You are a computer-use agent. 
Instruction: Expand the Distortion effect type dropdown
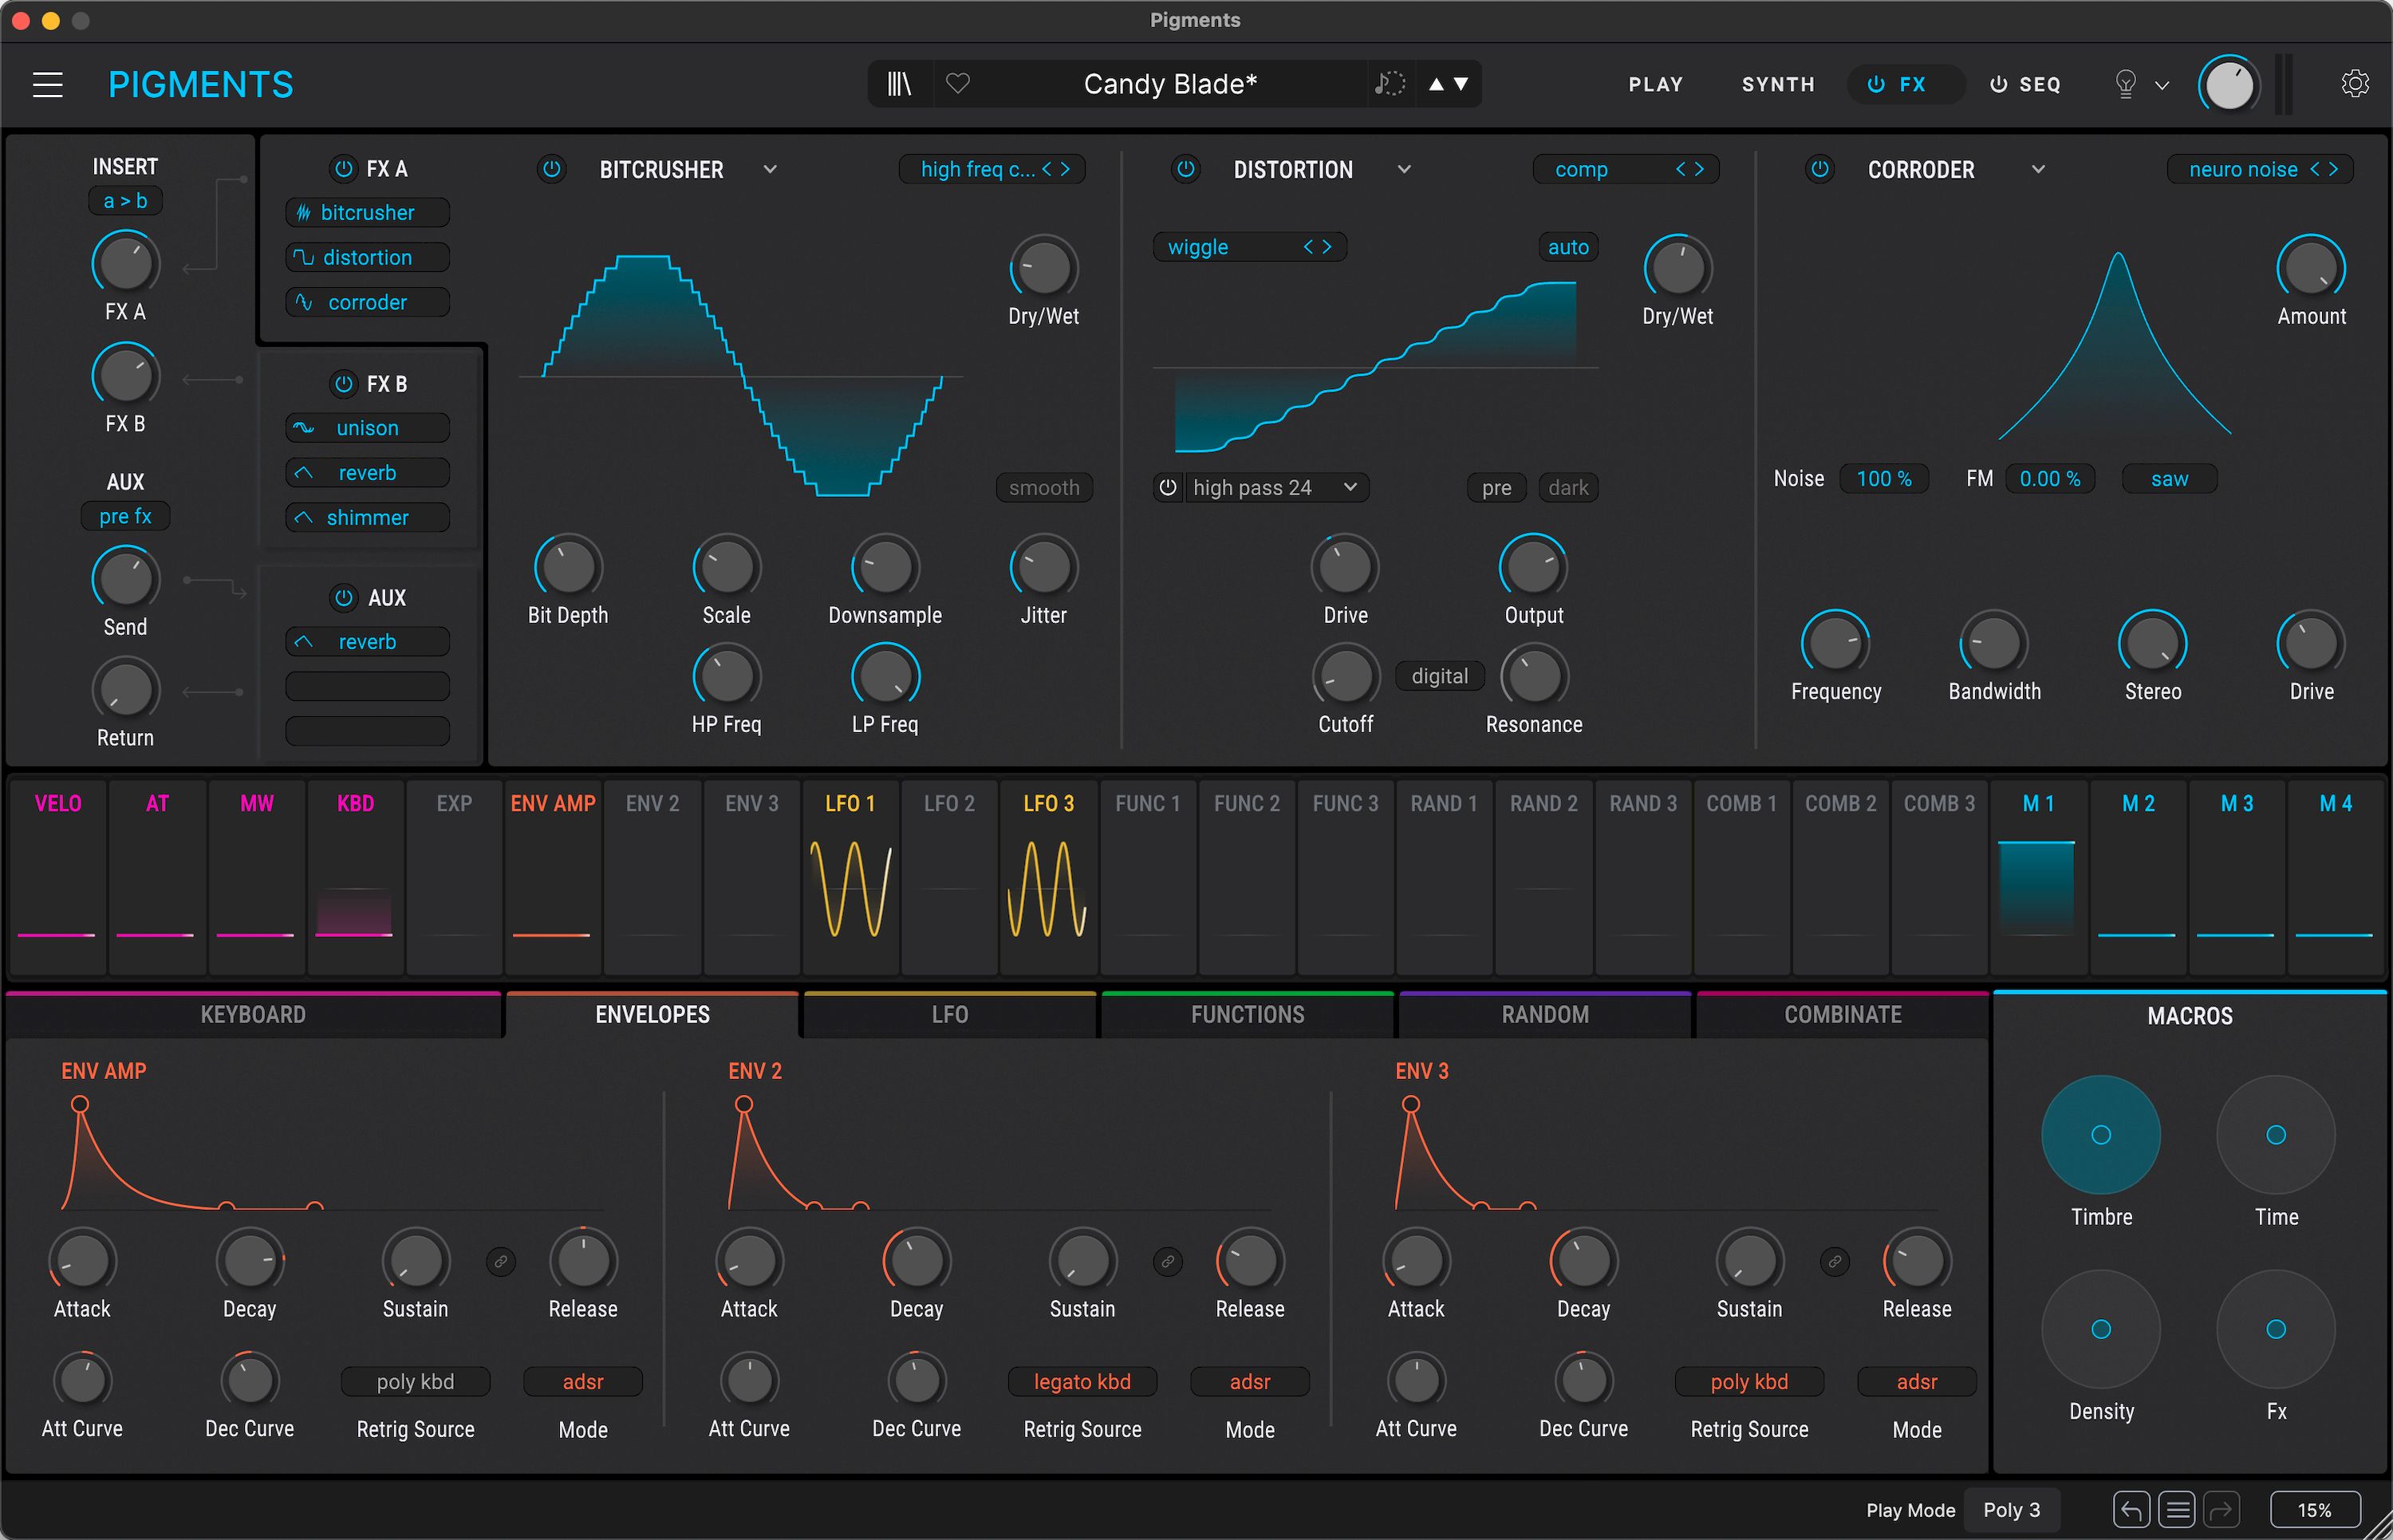coord(1404,170)
